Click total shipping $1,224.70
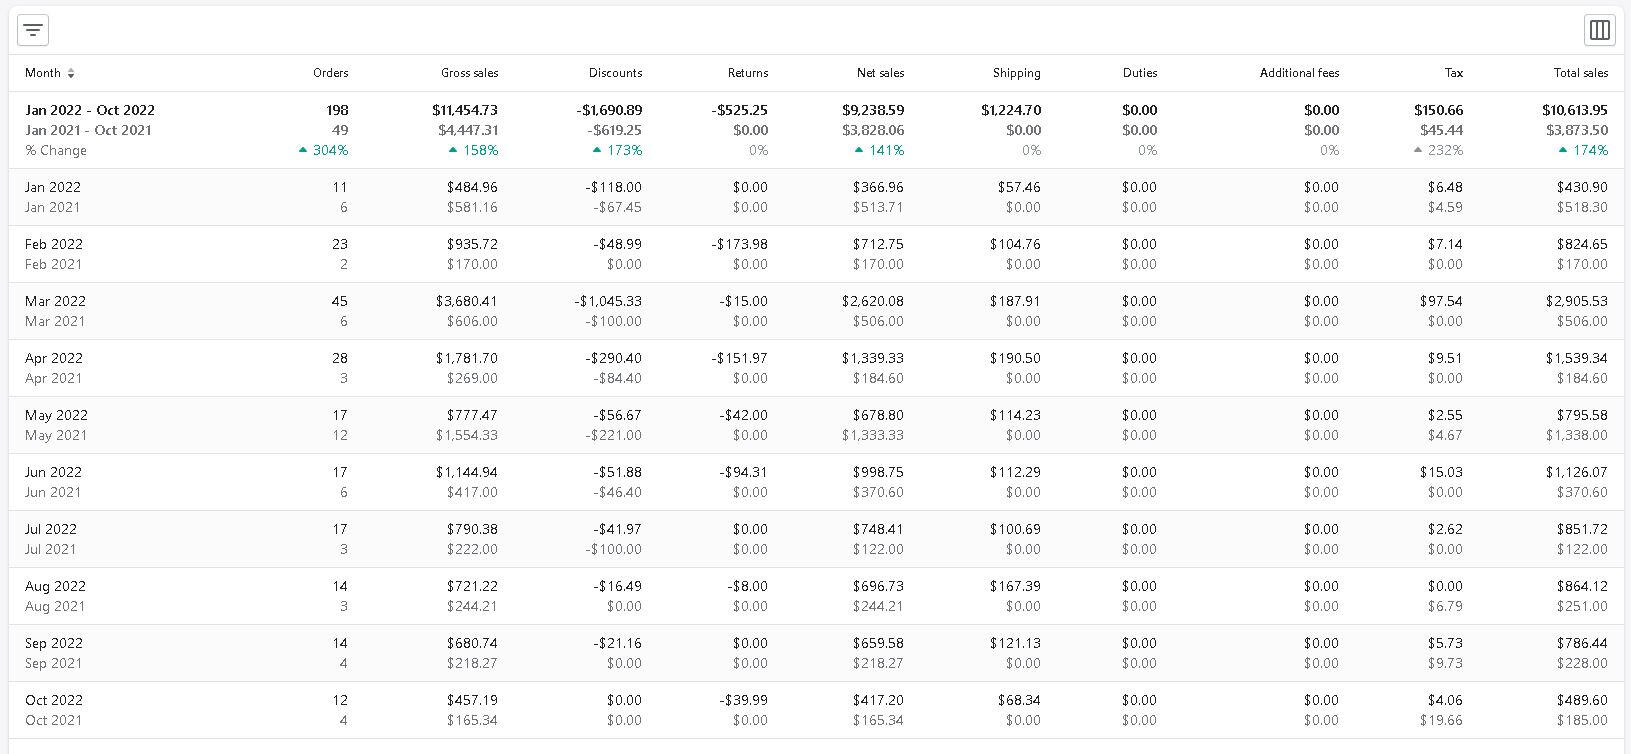This screenshot has width=1631, height=754. pyautogui.click(x=1011, y=110)
